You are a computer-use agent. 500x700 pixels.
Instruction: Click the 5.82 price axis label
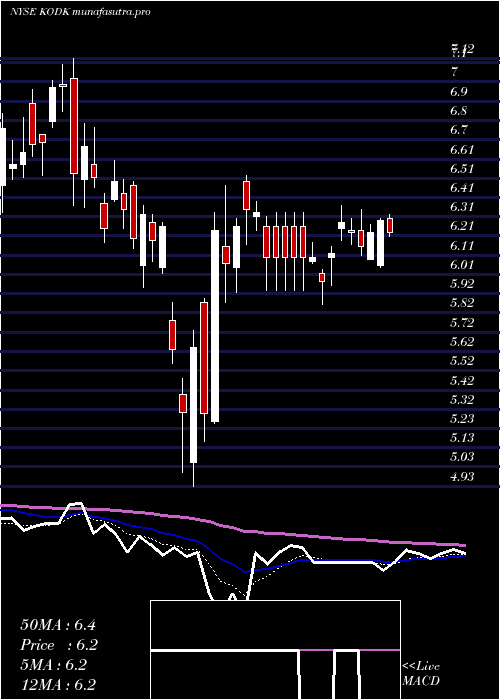tap(461, 303)
